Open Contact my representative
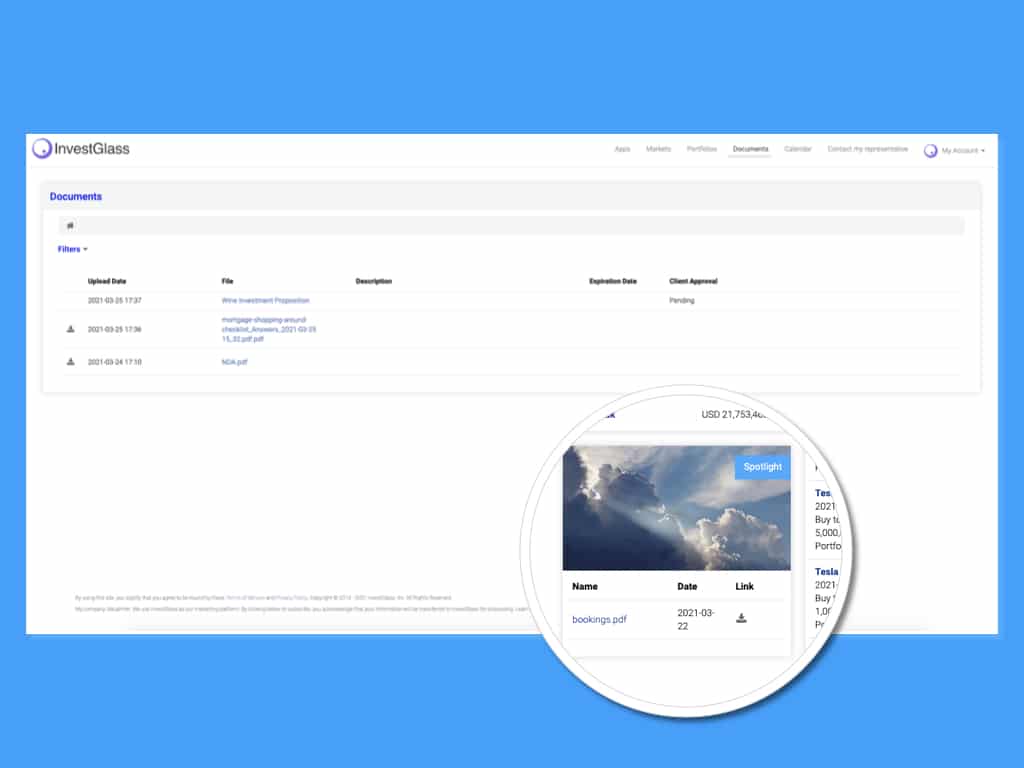The height and width of the screenshot is (768, 1024). [867, 150]
